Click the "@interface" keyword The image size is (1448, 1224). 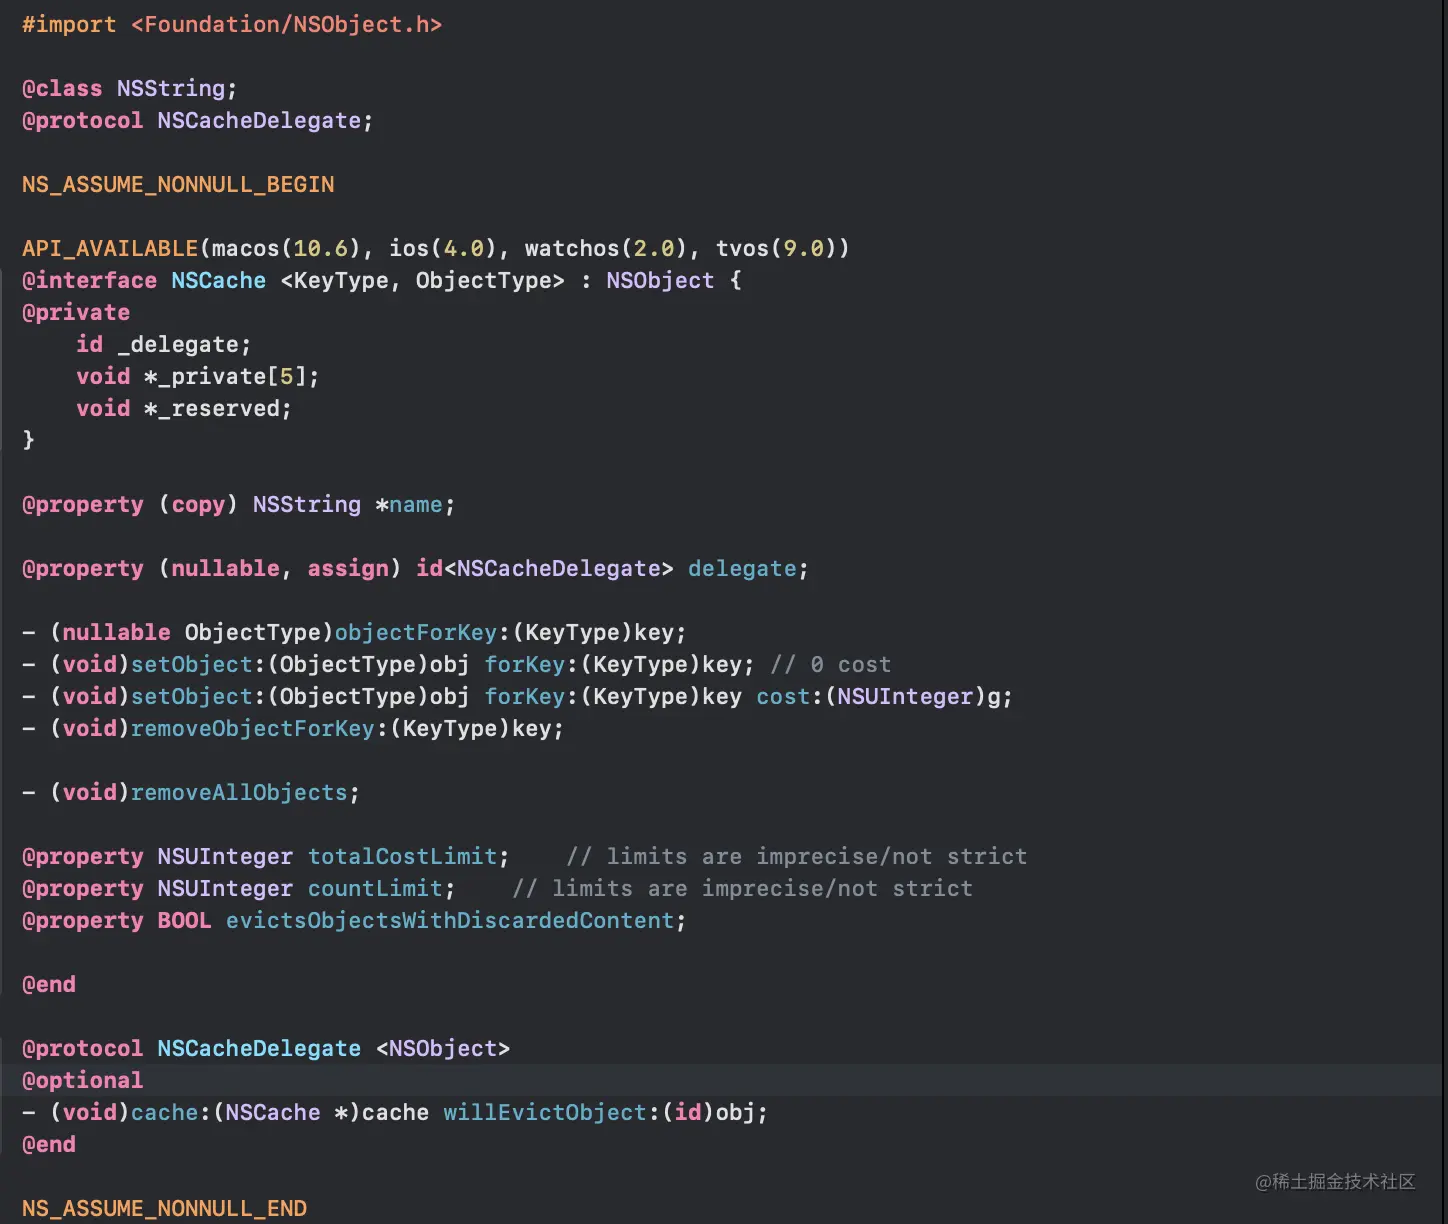pos(89,280)
